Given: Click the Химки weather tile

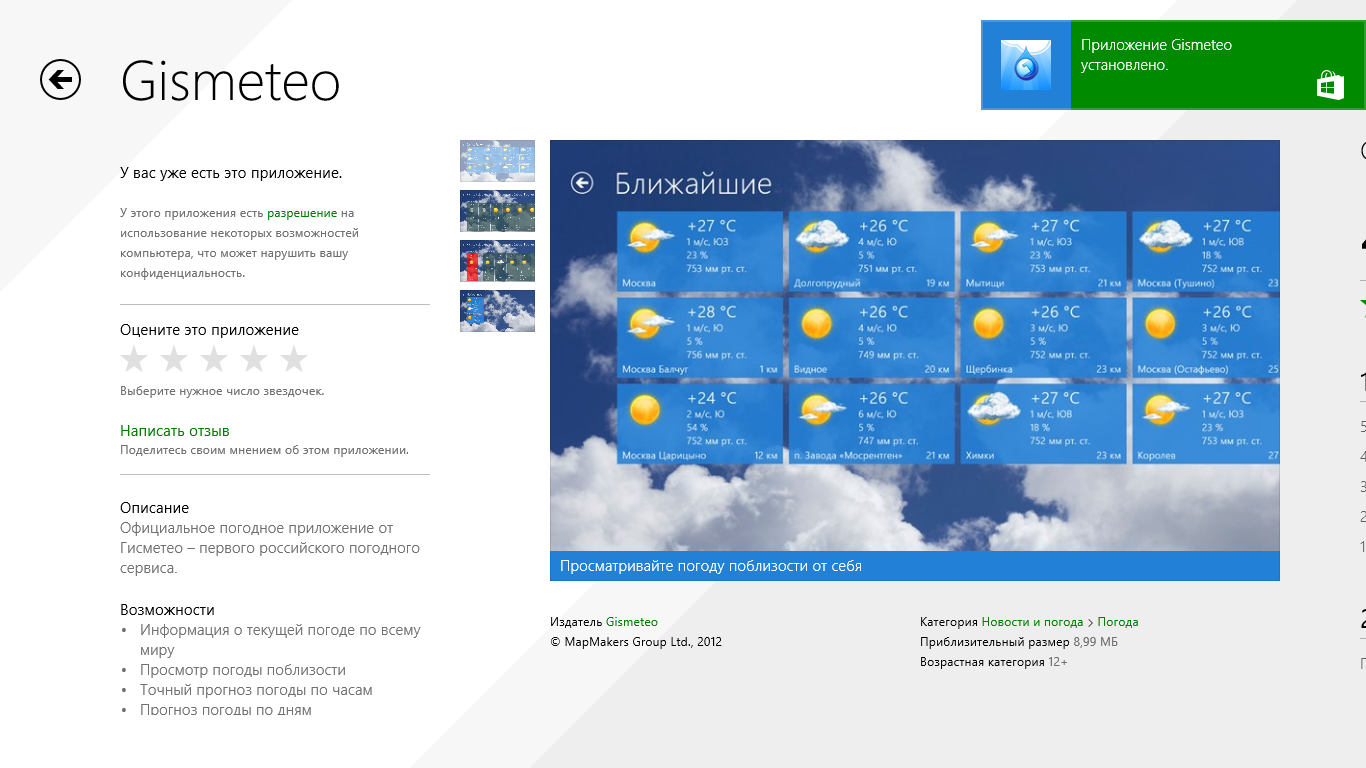Looking at the screenshot, I should click(1043, 423).
